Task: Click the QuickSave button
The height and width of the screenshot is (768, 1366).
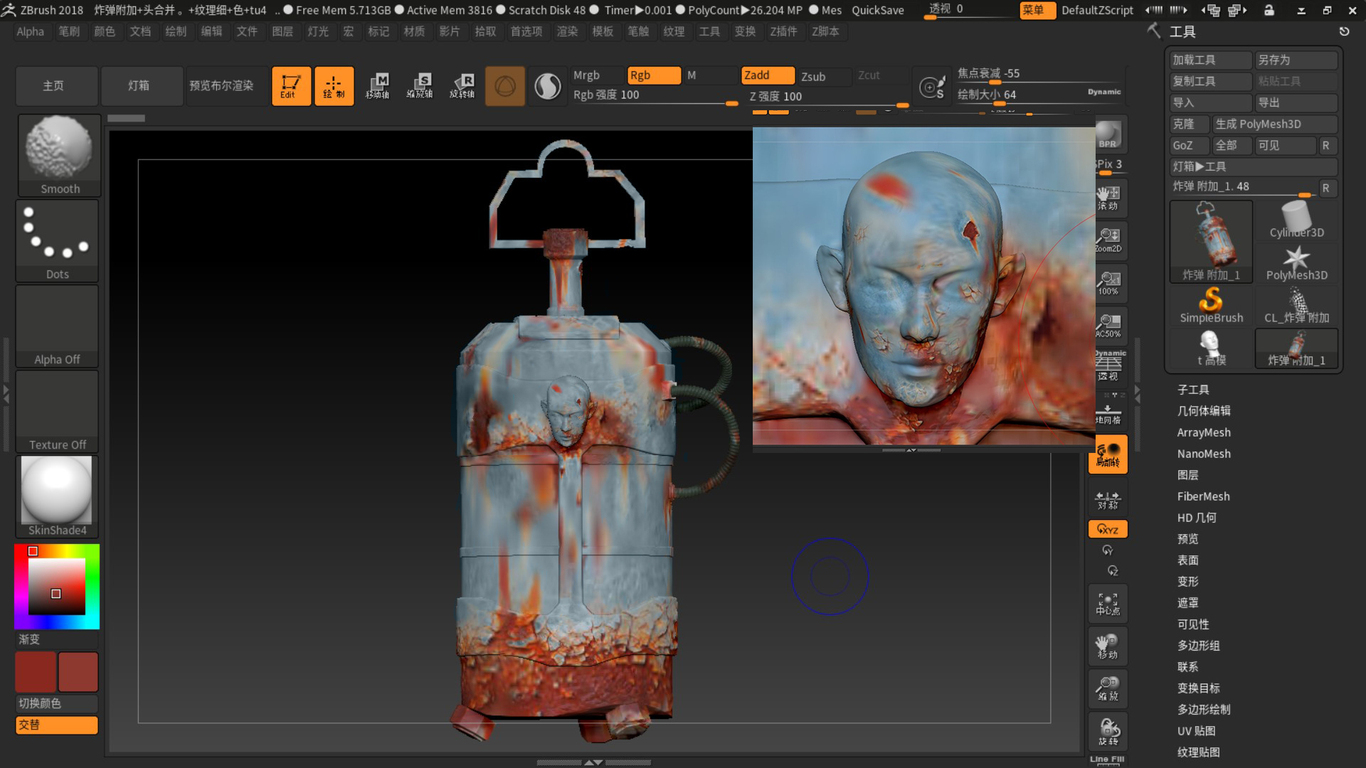Action: [x=878, y=10]
